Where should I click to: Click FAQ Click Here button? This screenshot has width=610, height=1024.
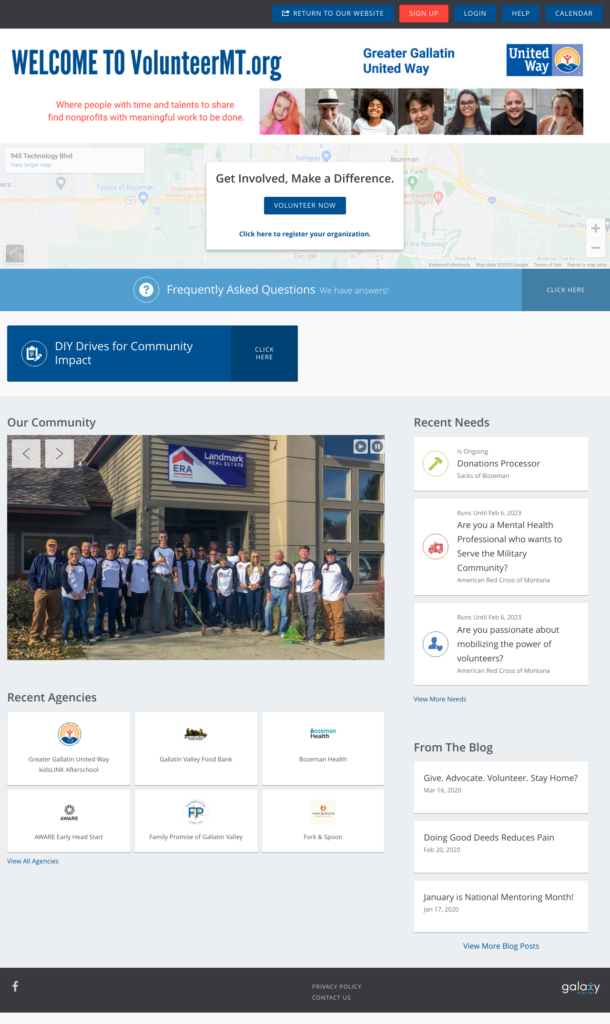(x=566, y=289)
